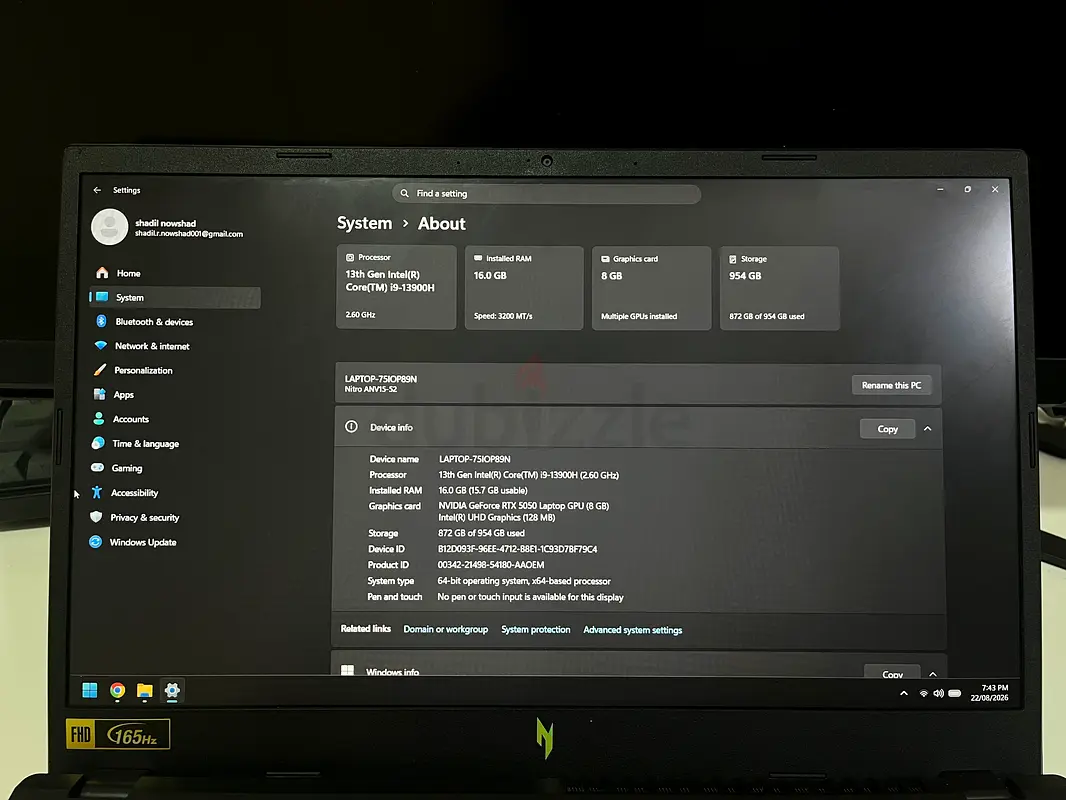This screenshot has width=1066, height=800.
Task: Open Domain or workgroup link
Action: pyautogui.click(x=445, y=629)
